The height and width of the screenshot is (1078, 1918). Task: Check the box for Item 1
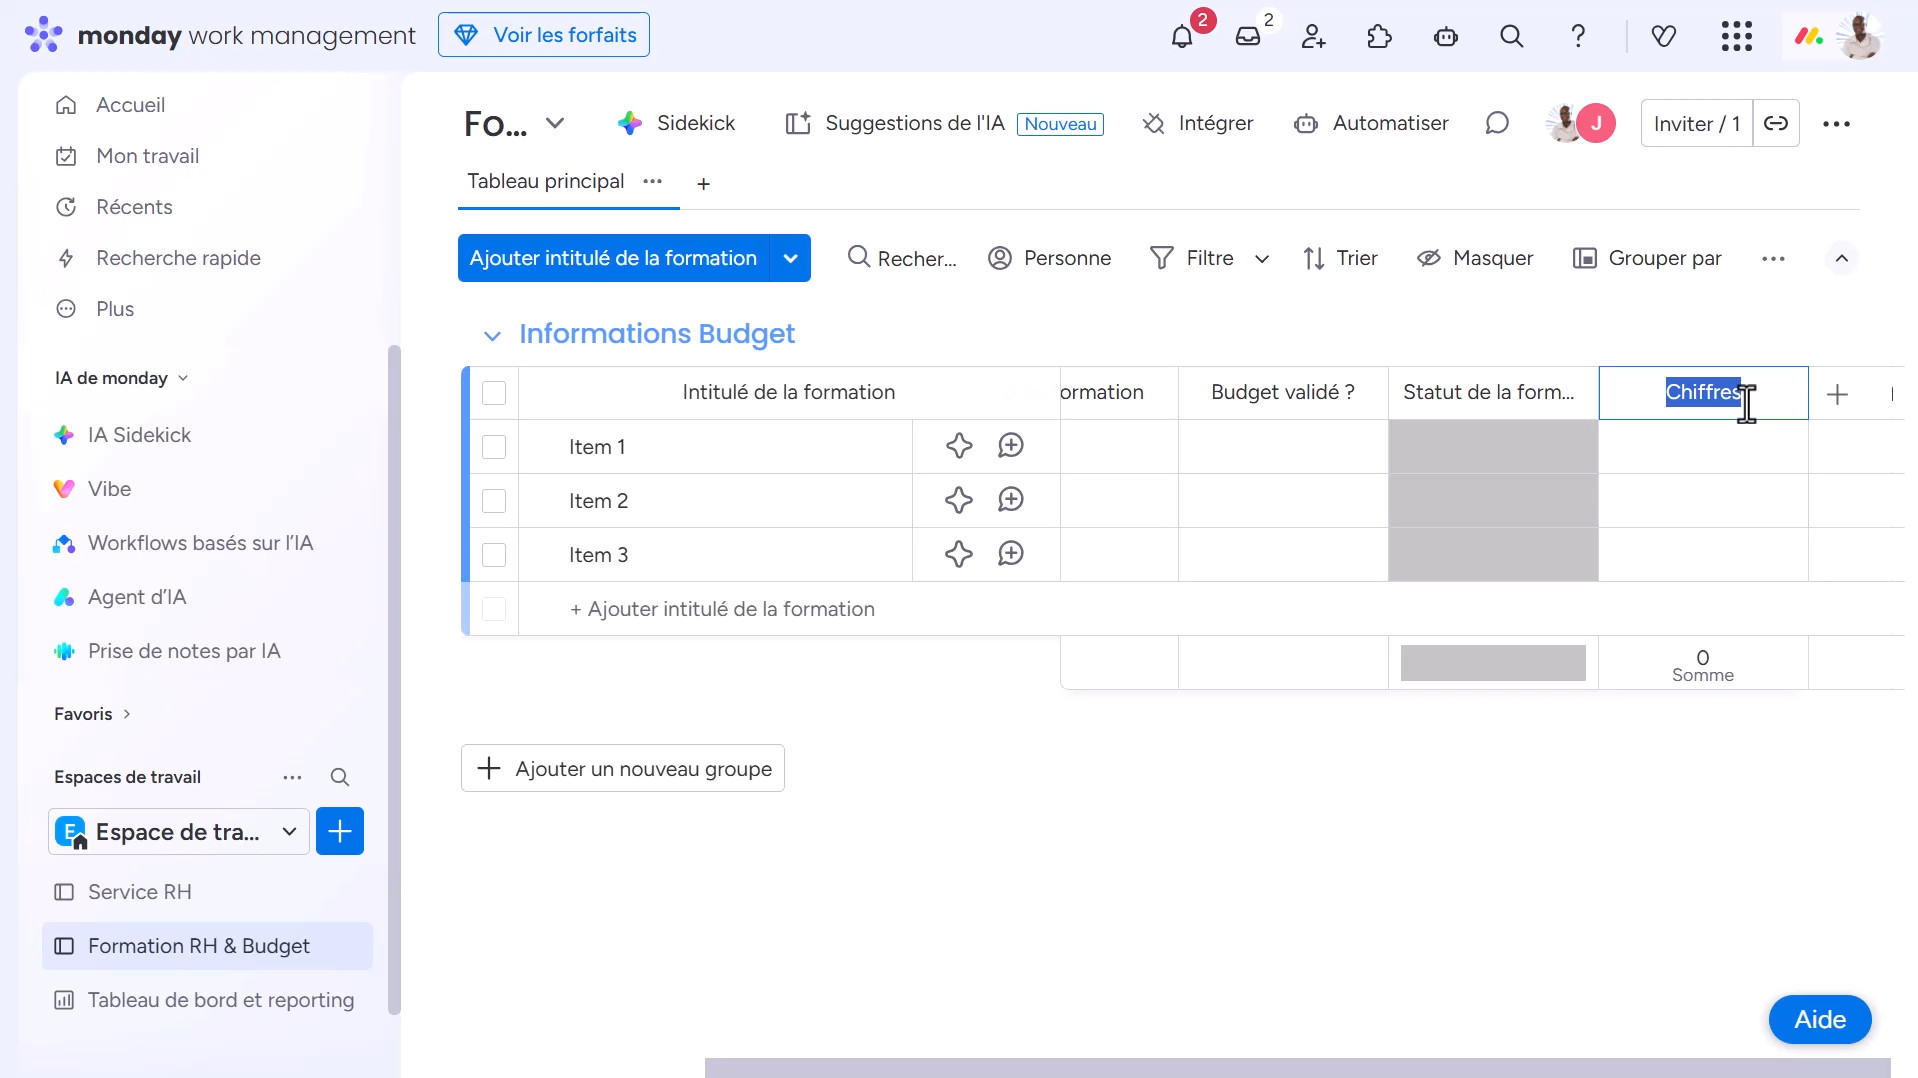tap(494, 447)
